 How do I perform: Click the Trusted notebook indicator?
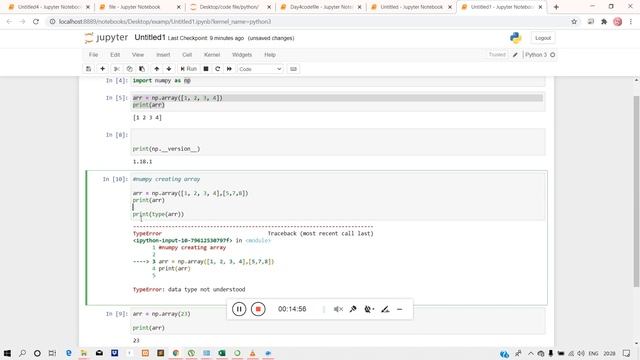point(497,55)
